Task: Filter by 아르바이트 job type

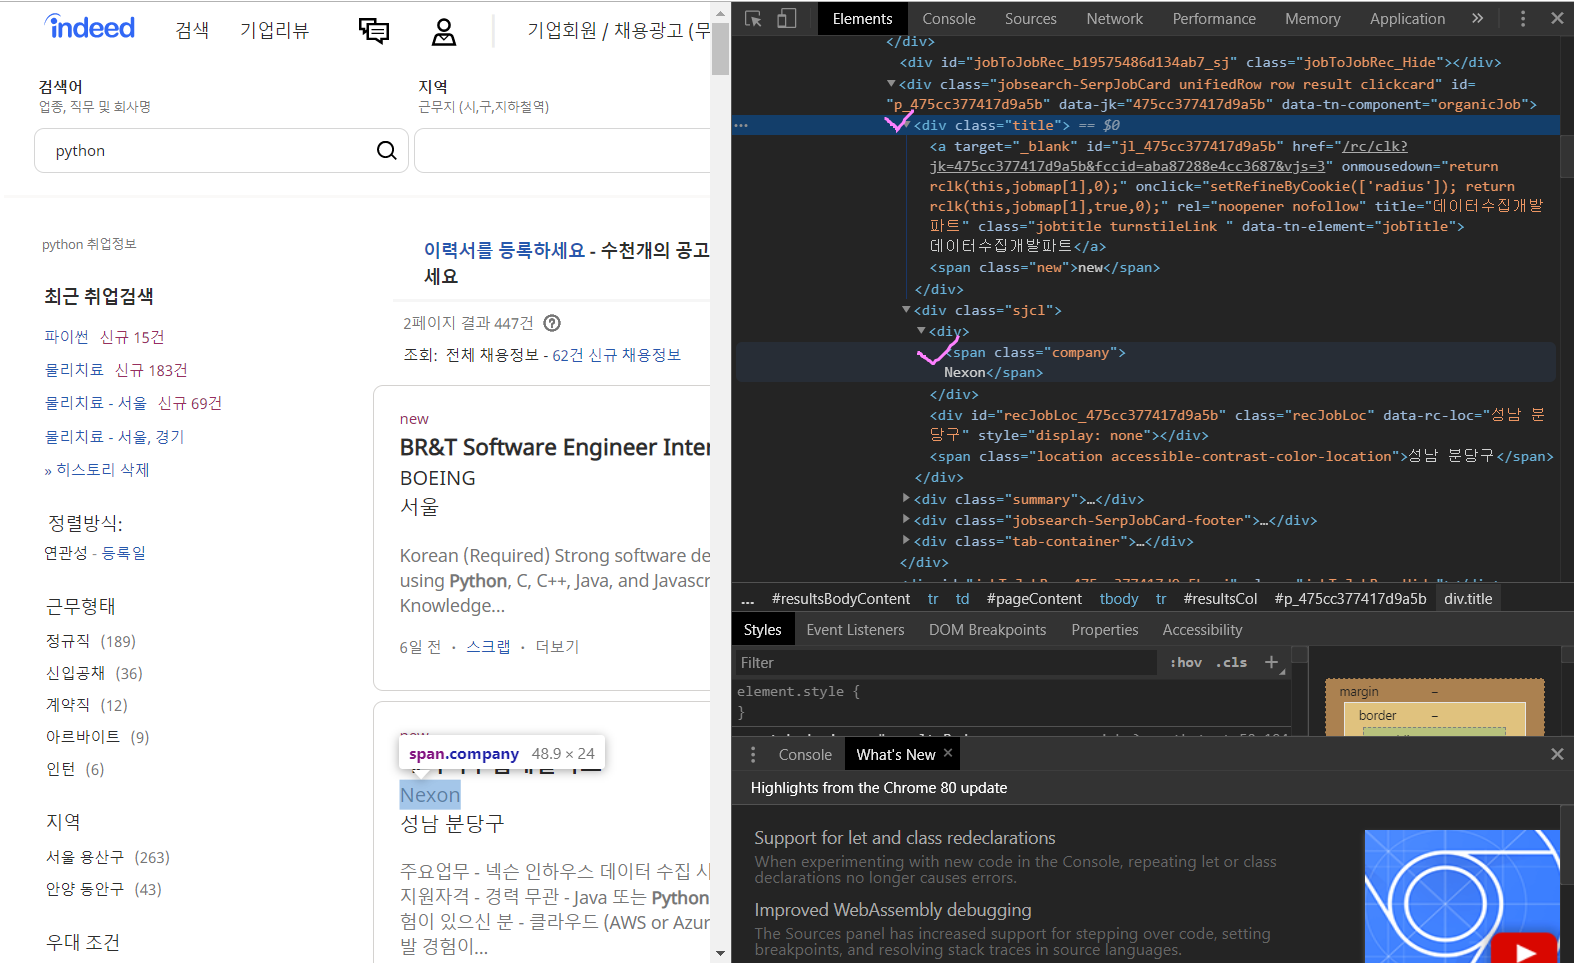Action: coord(83,737)
